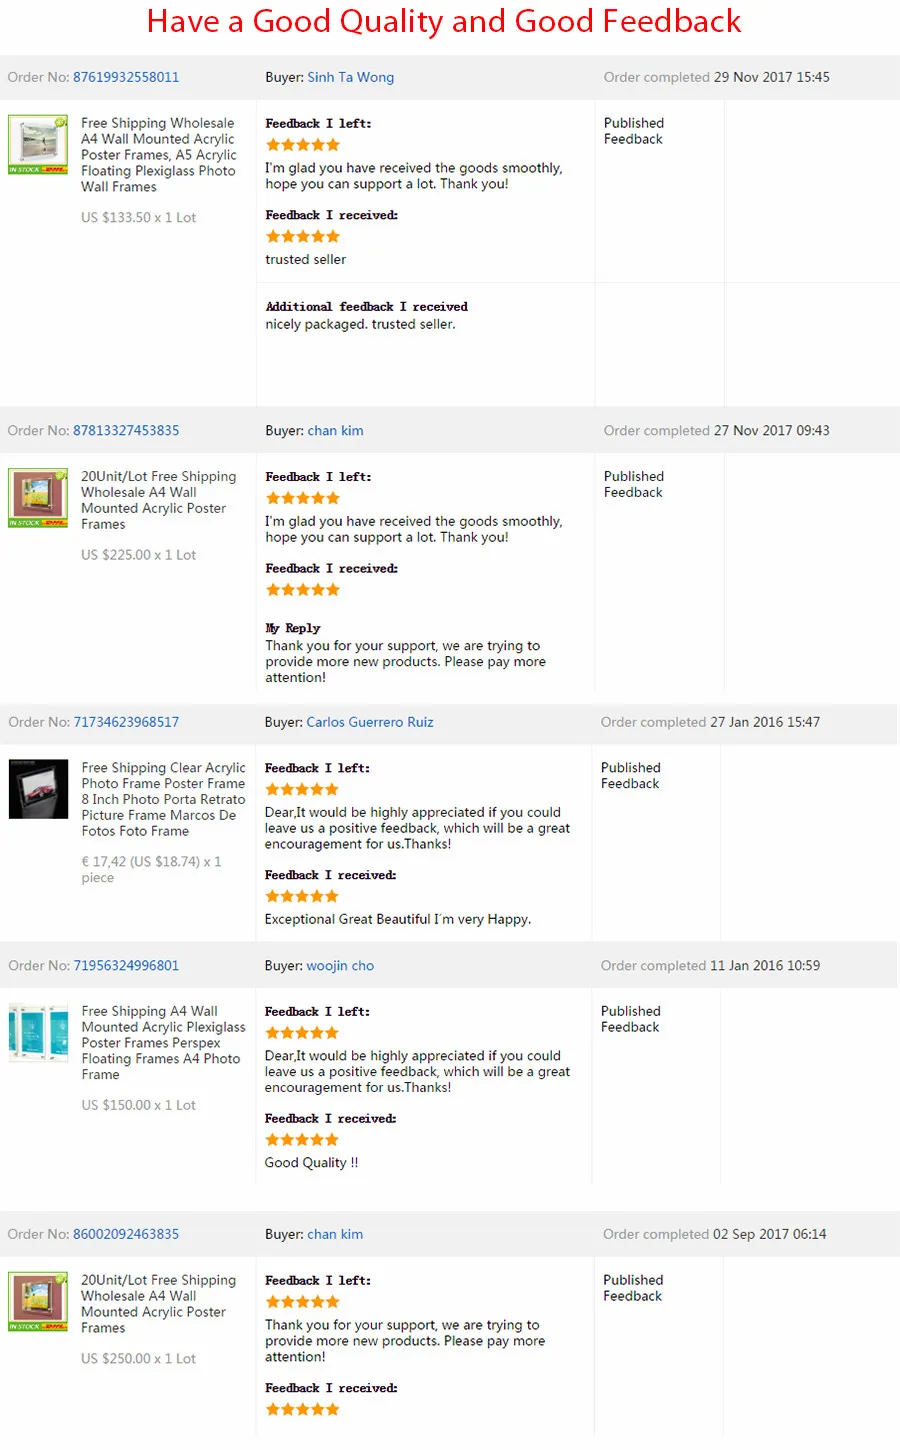Open order number 86002092463835
This screenshot has width=900, height=1450.
[126, 1235]
